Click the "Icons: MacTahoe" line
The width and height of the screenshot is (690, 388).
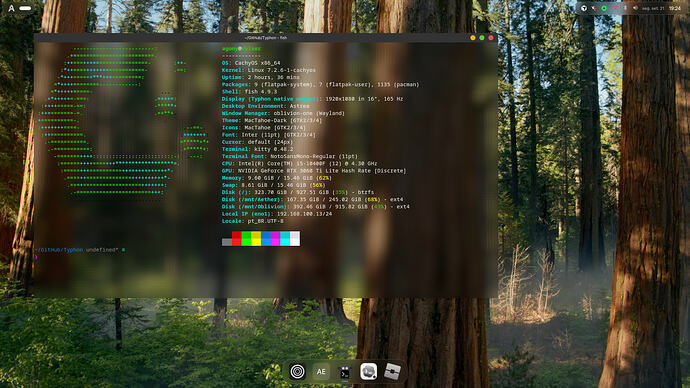(264, 128)
